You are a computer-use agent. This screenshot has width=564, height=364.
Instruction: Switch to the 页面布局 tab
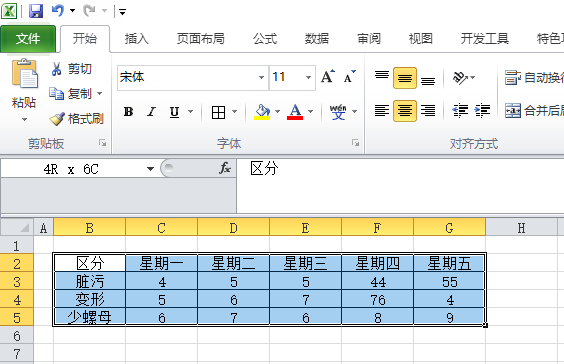(200, 38)
